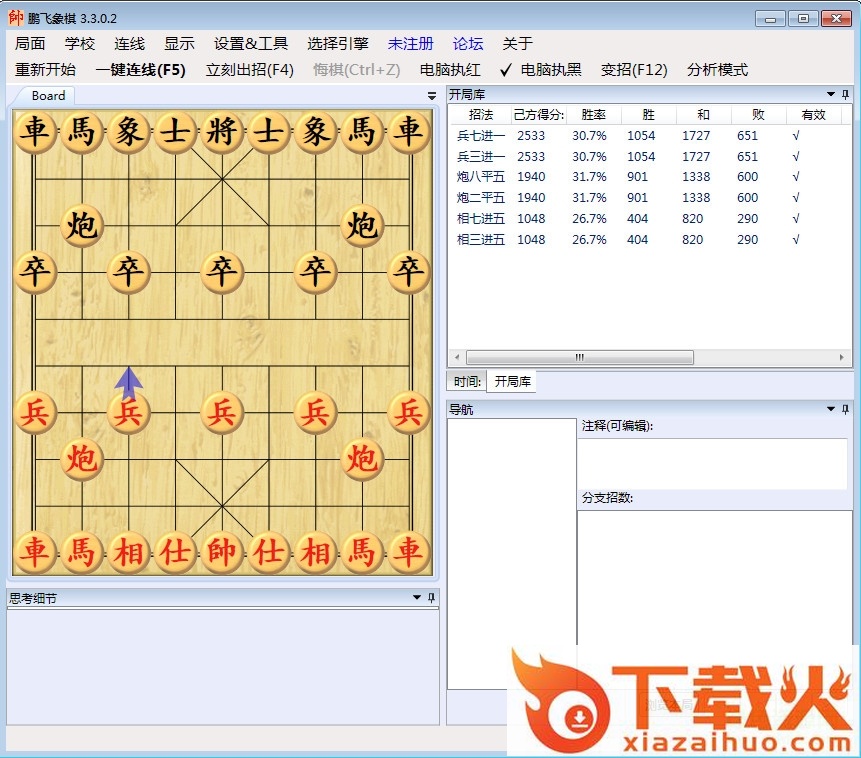Click the center black 卒 pawn
861x758 pixels.
(222, 272)
